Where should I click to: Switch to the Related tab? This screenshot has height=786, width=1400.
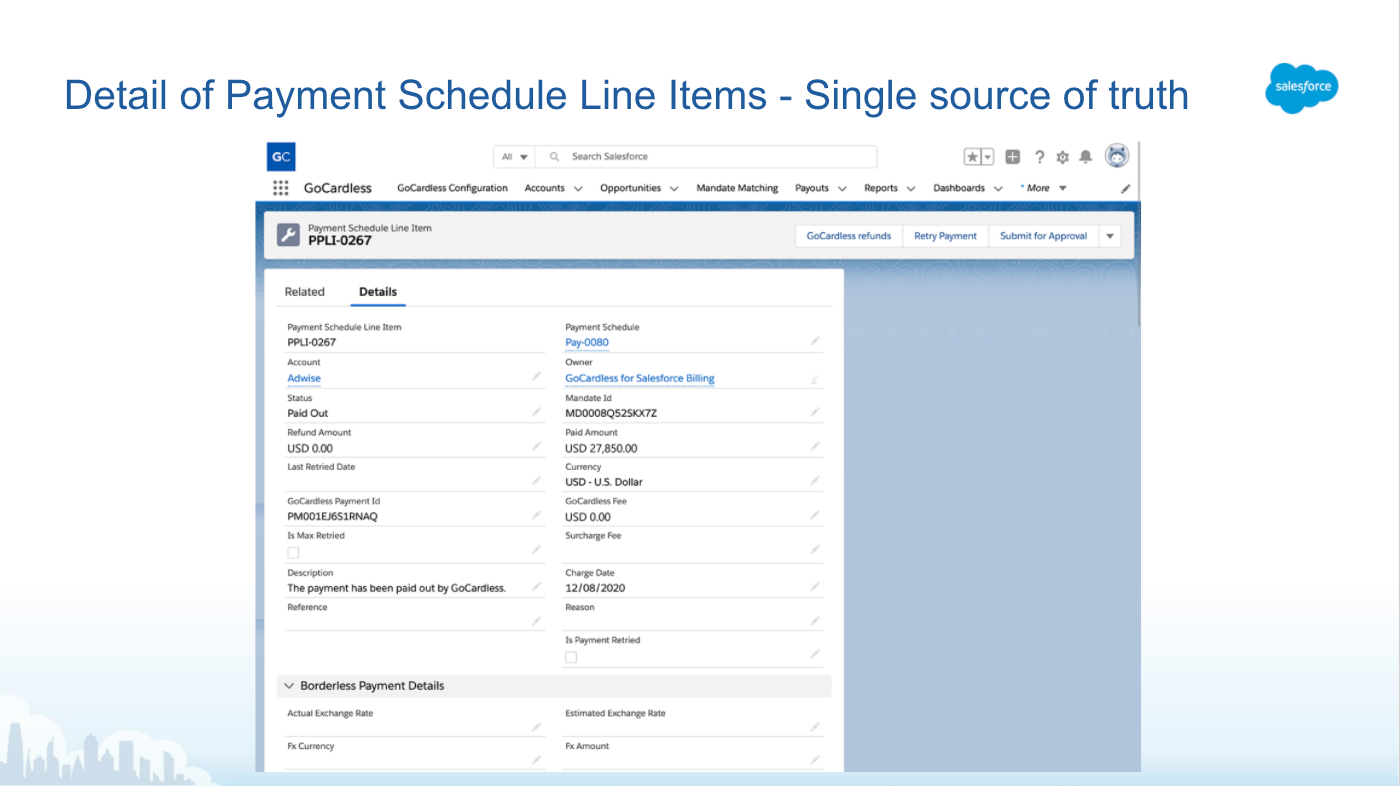coord(305,292)
